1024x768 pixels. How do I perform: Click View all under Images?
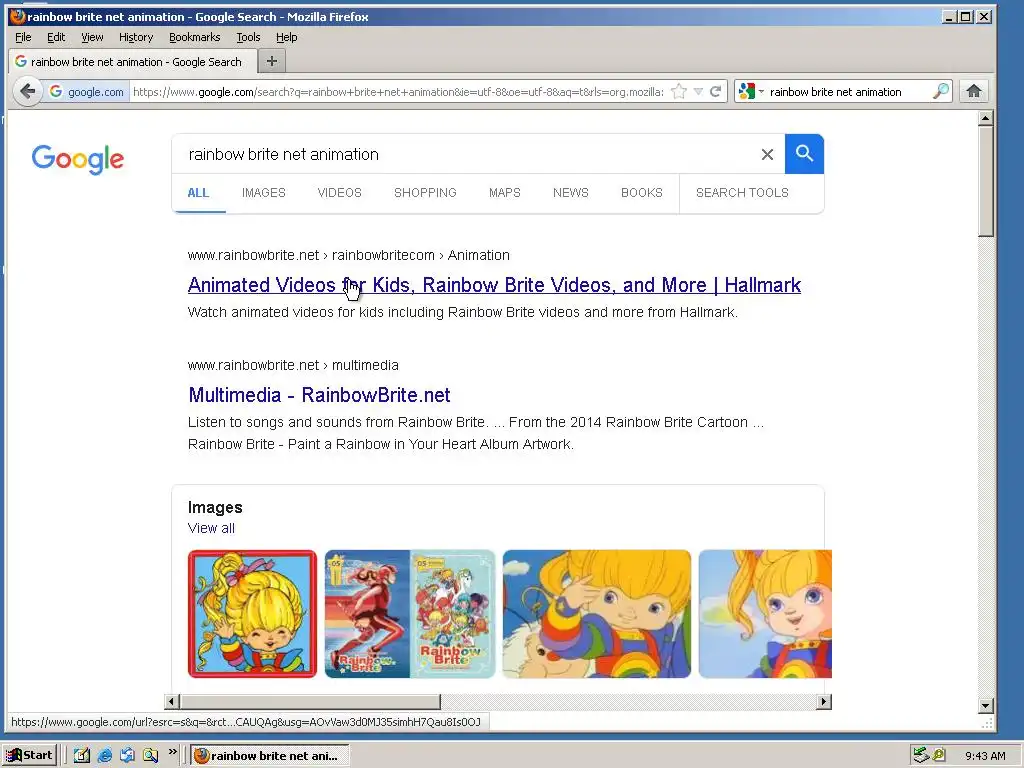[211, 528]
